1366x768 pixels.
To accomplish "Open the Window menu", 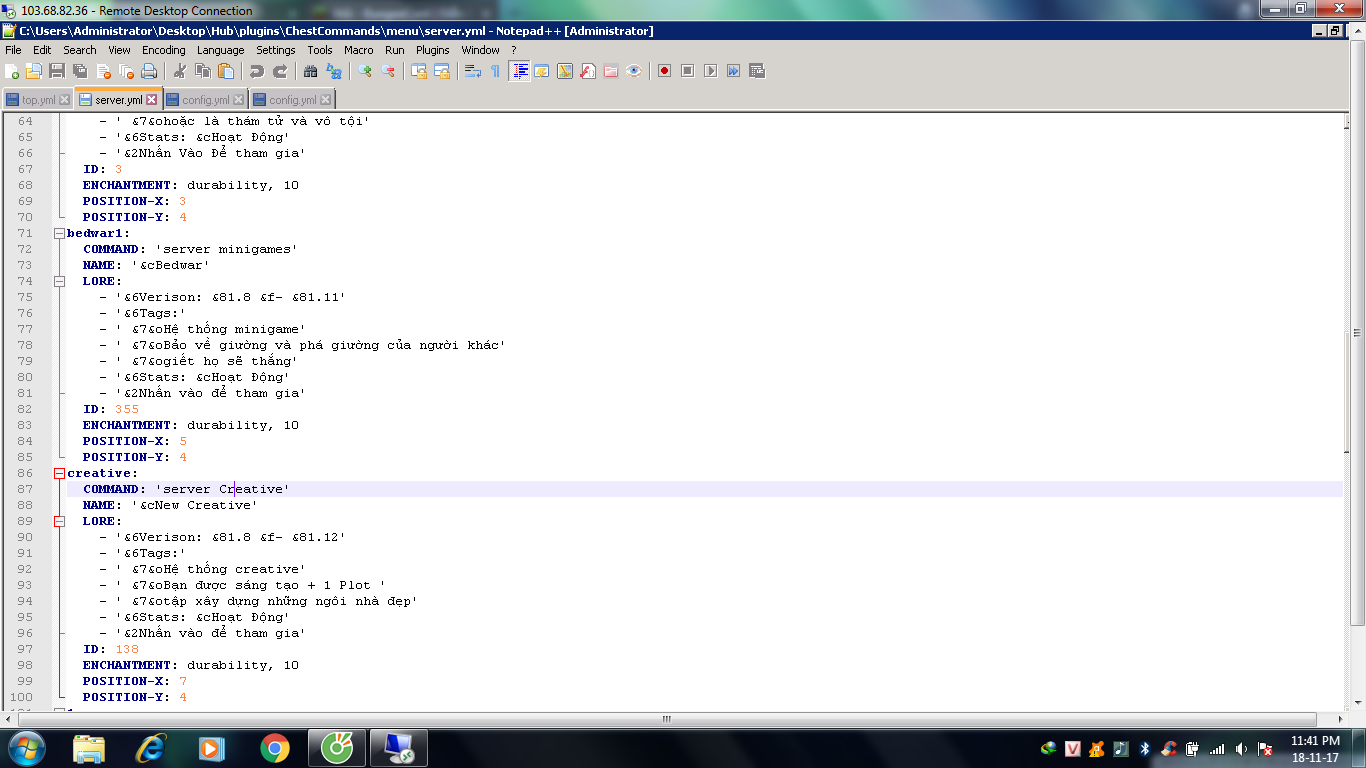I will tap(480, 50).
